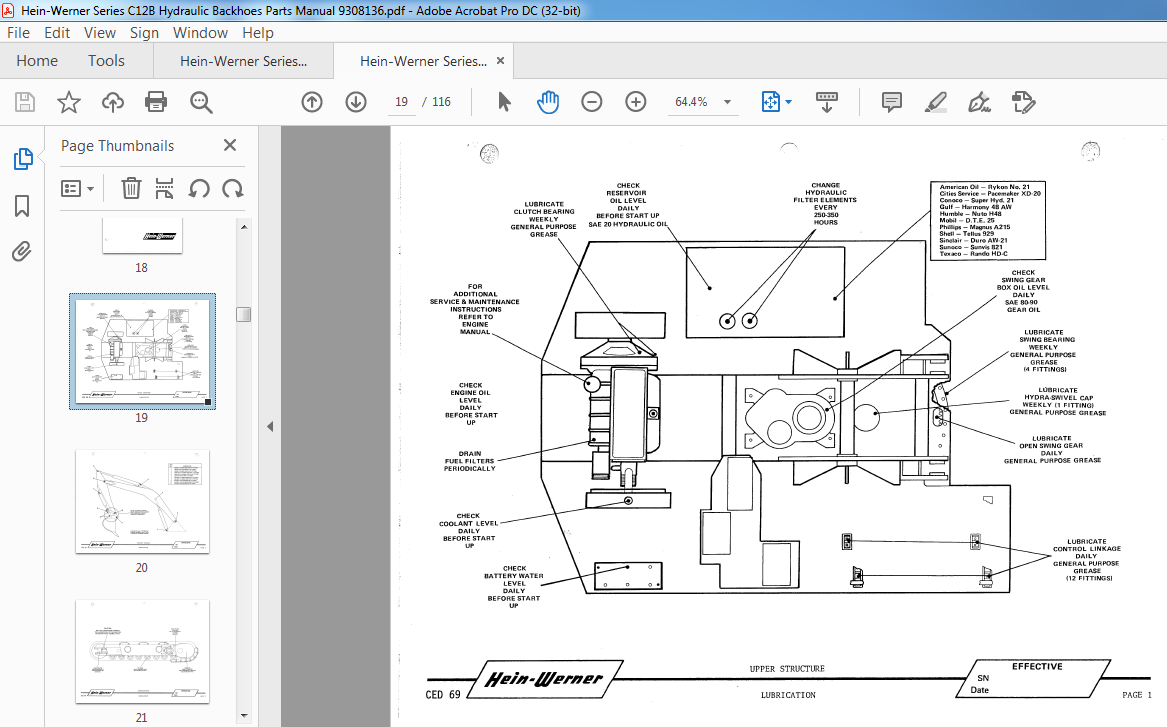
Task: Click thumbnail scrollbar up arrow
Action: 244,226
